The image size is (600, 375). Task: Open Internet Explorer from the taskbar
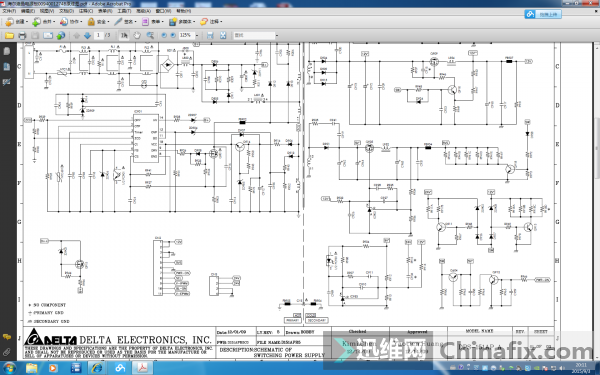click(97, 368)
